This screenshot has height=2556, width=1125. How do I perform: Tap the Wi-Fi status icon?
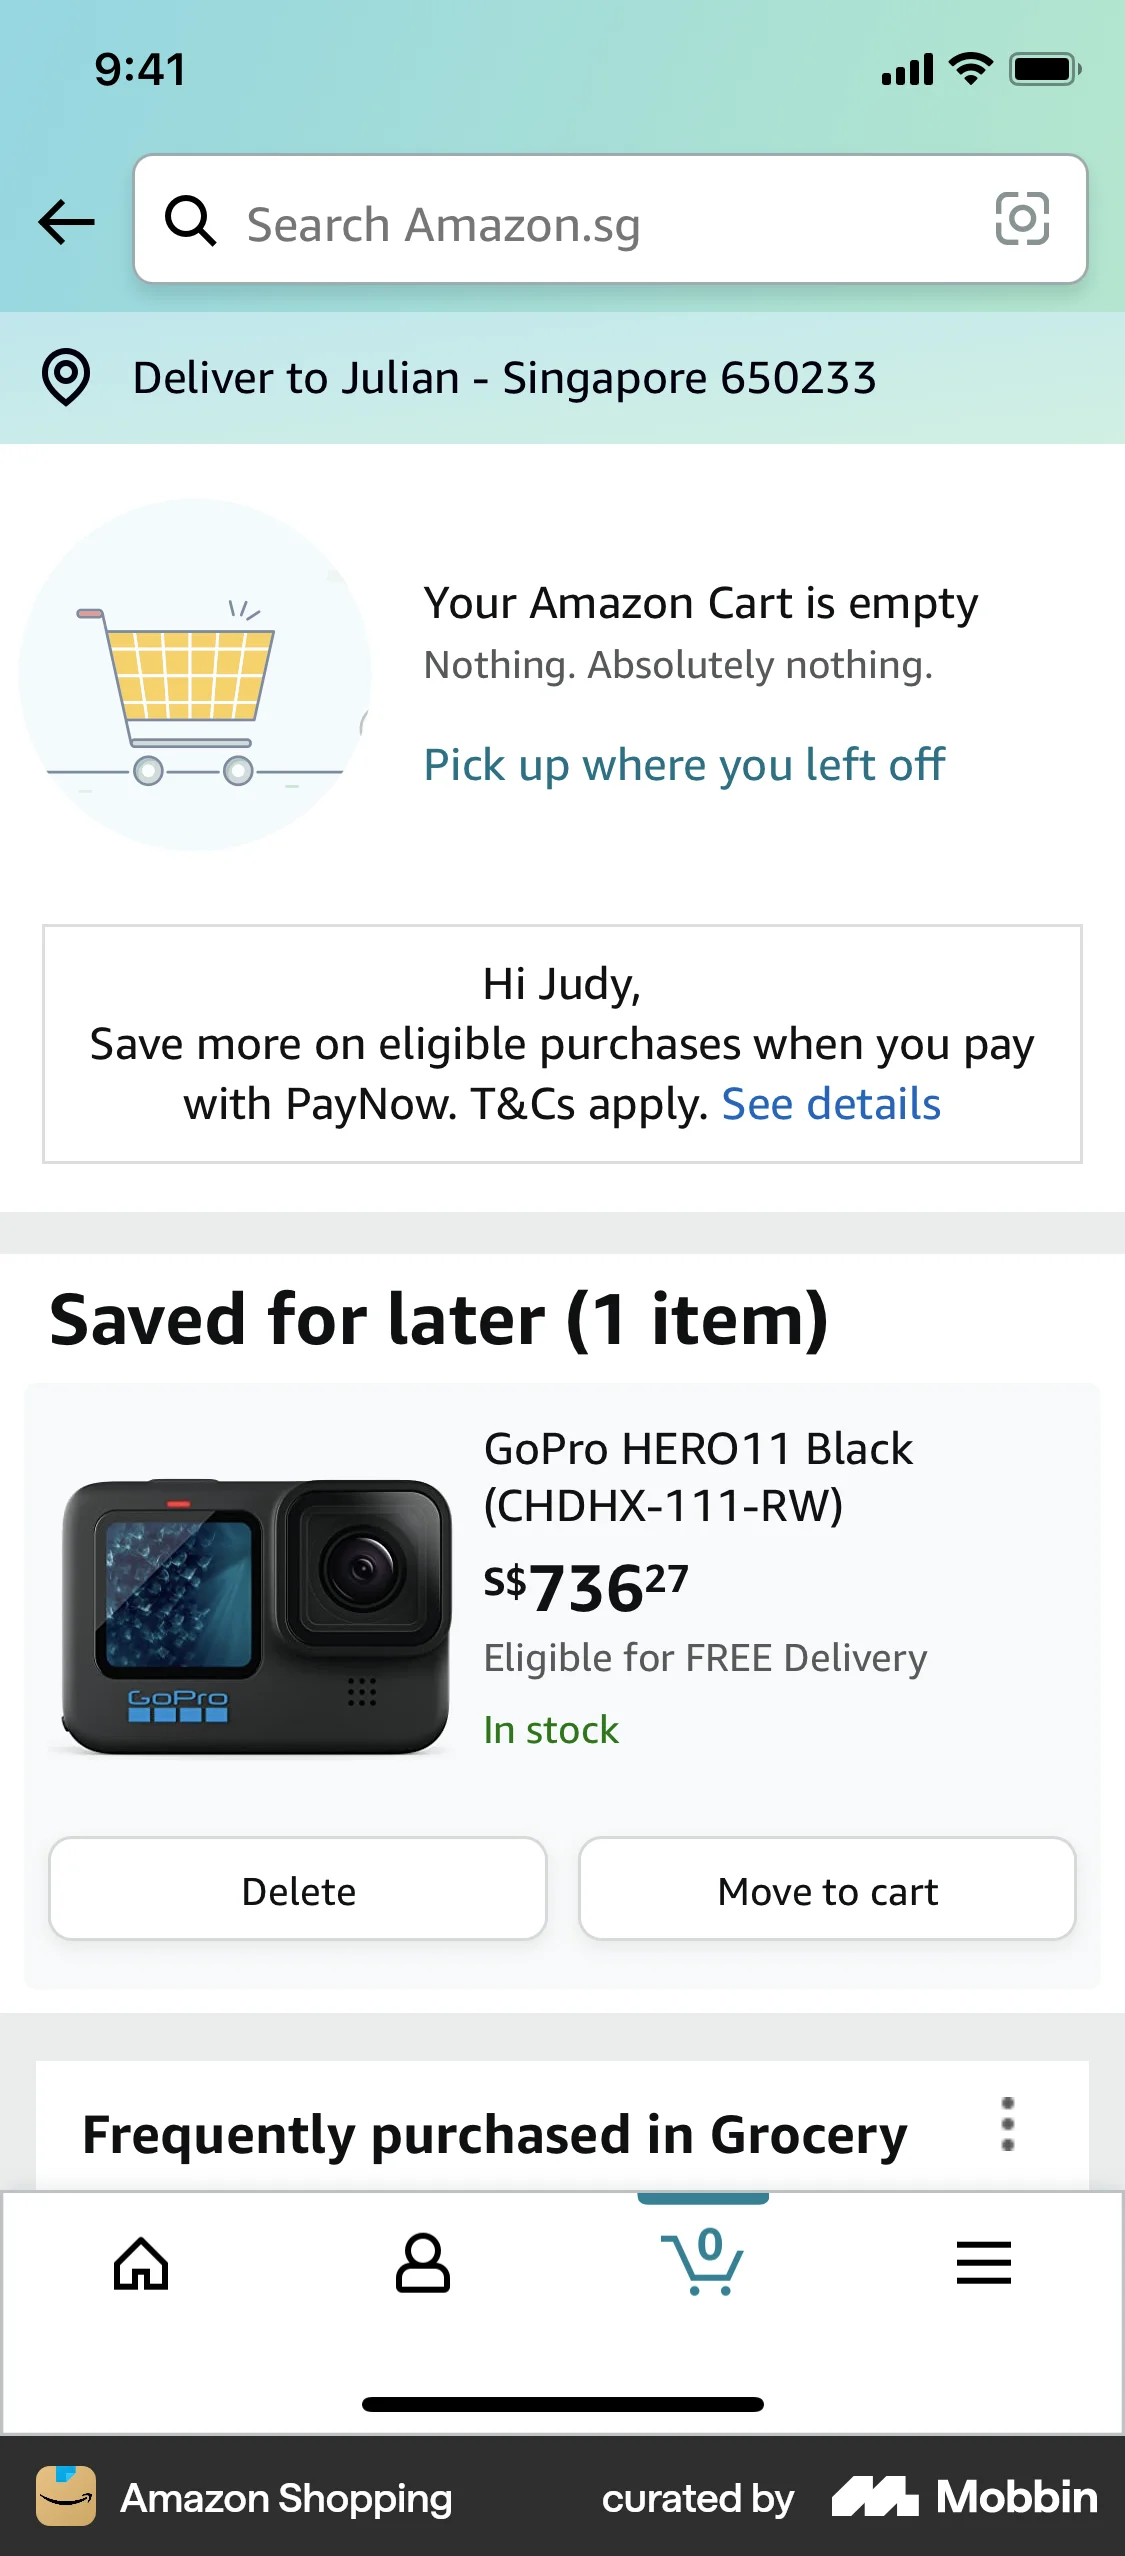tap(966, 68)
